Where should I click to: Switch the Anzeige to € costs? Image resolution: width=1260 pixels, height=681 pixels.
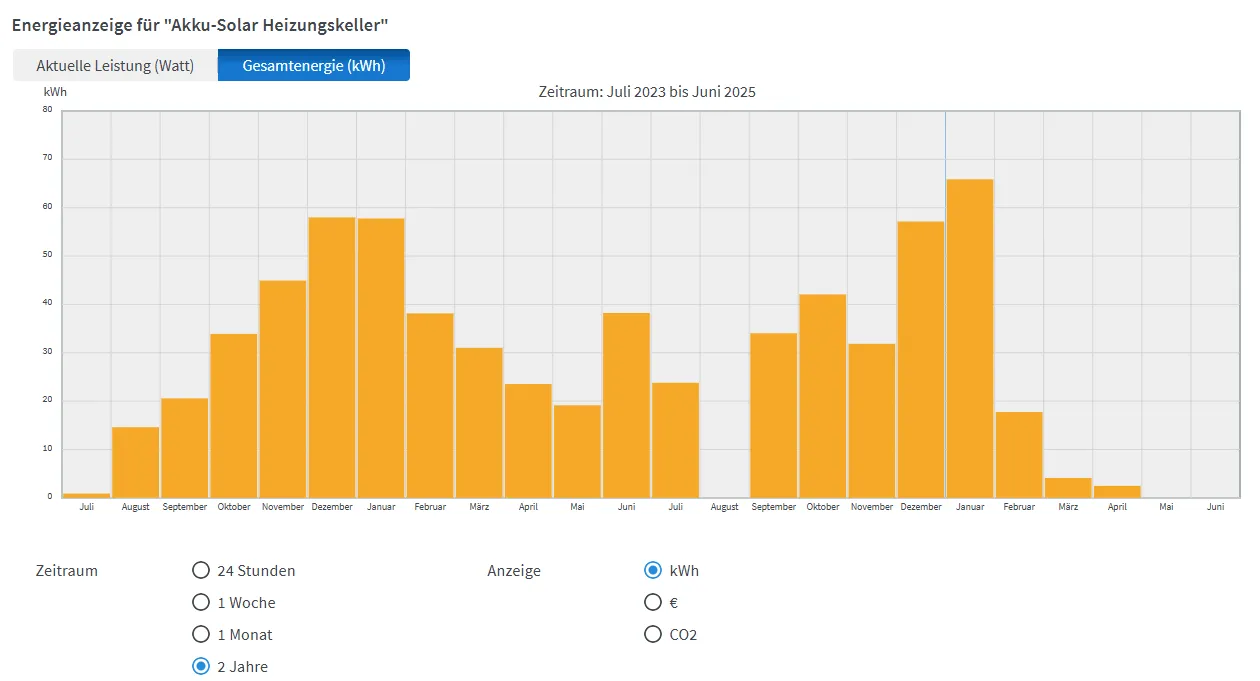point(653,603)
